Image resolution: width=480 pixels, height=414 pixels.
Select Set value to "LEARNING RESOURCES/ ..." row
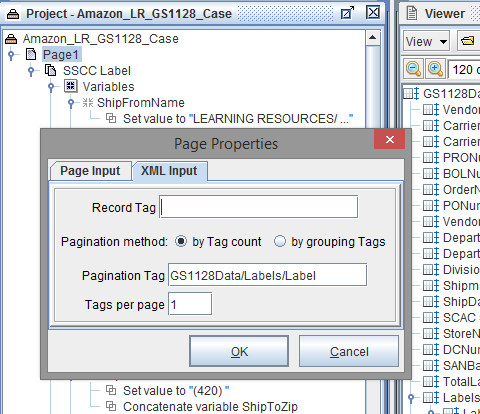click(238, 119)
